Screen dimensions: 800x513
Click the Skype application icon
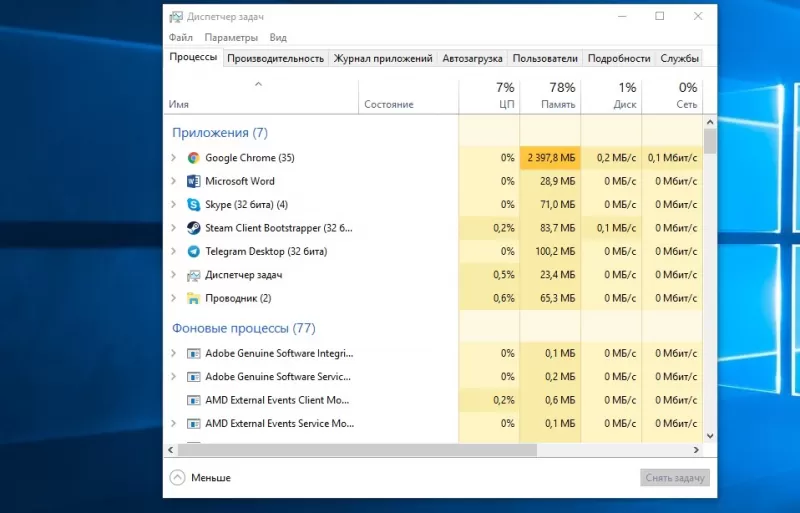click(x=194, y=205)
